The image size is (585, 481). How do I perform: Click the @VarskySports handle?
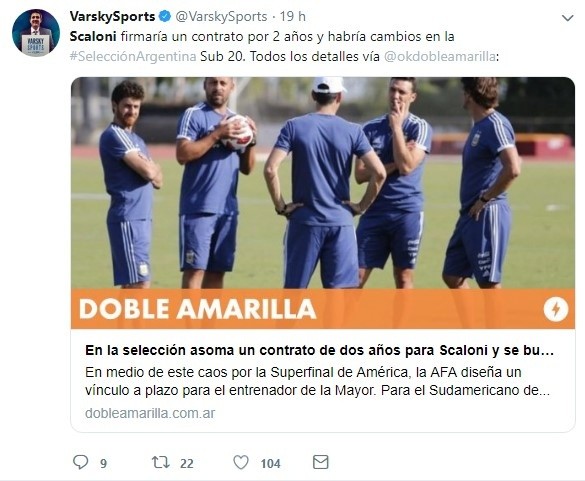tap(221, 16)
